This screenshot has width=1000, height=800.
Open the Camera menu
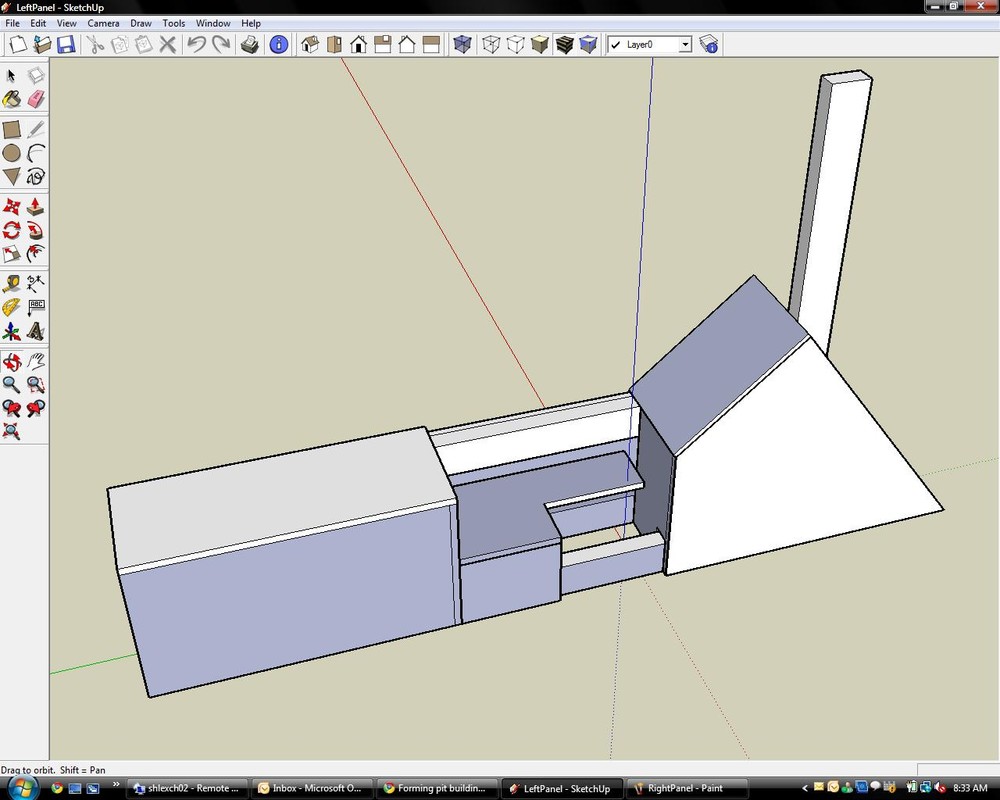103,23
